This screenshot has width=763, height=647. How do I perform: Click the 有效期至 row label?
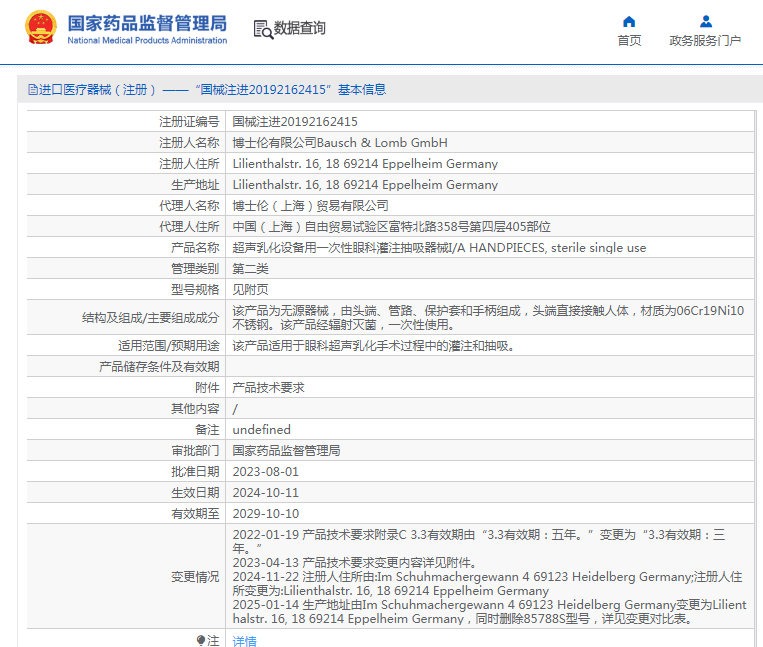pyautogui.click(x=195, y=514)
